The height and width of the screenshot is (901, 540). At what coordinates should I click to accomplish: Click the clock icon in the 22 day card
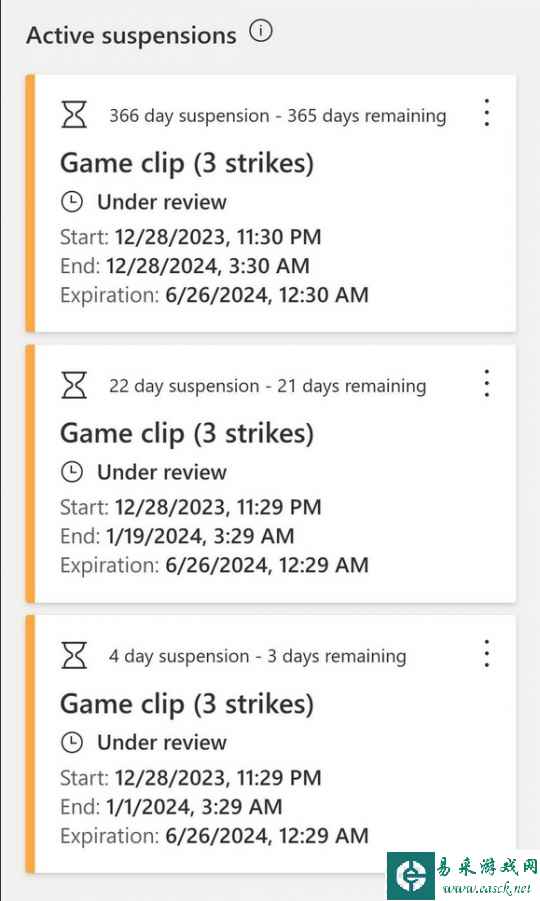click(x=72, y=472)
